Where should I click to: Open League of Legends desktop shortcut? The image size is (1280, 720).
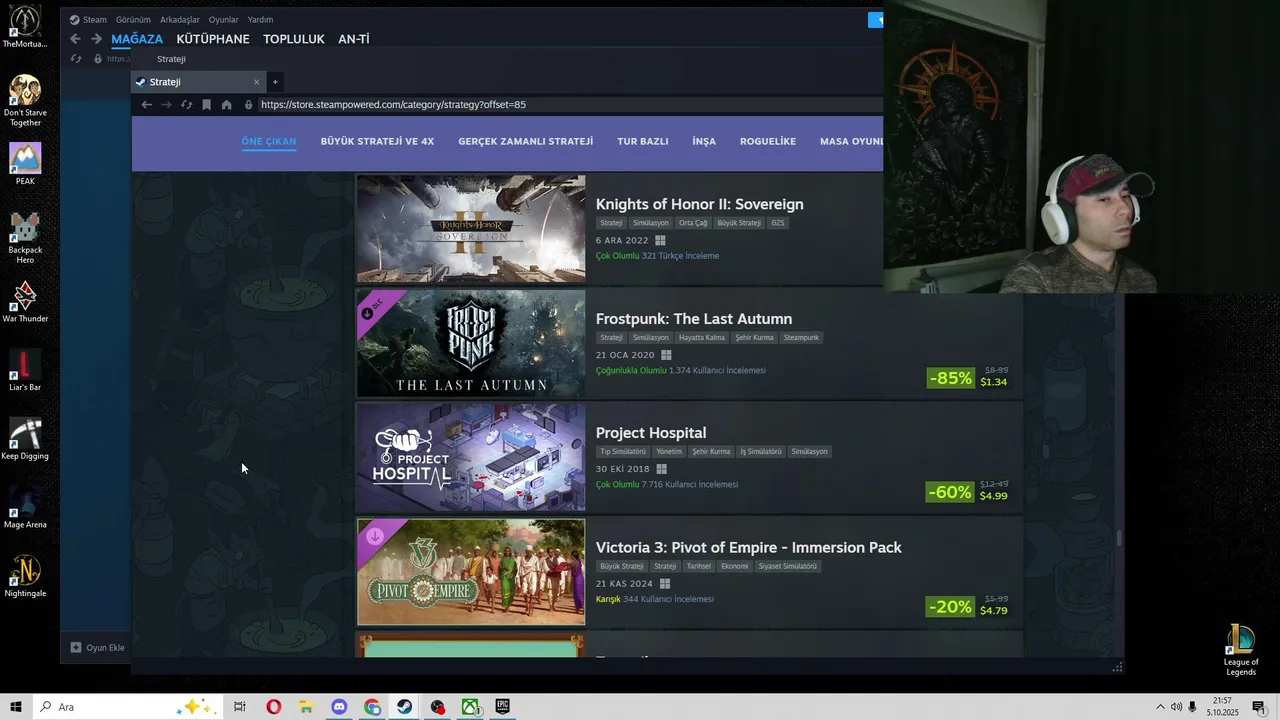pyautogui.click(x=1241, y=650)
